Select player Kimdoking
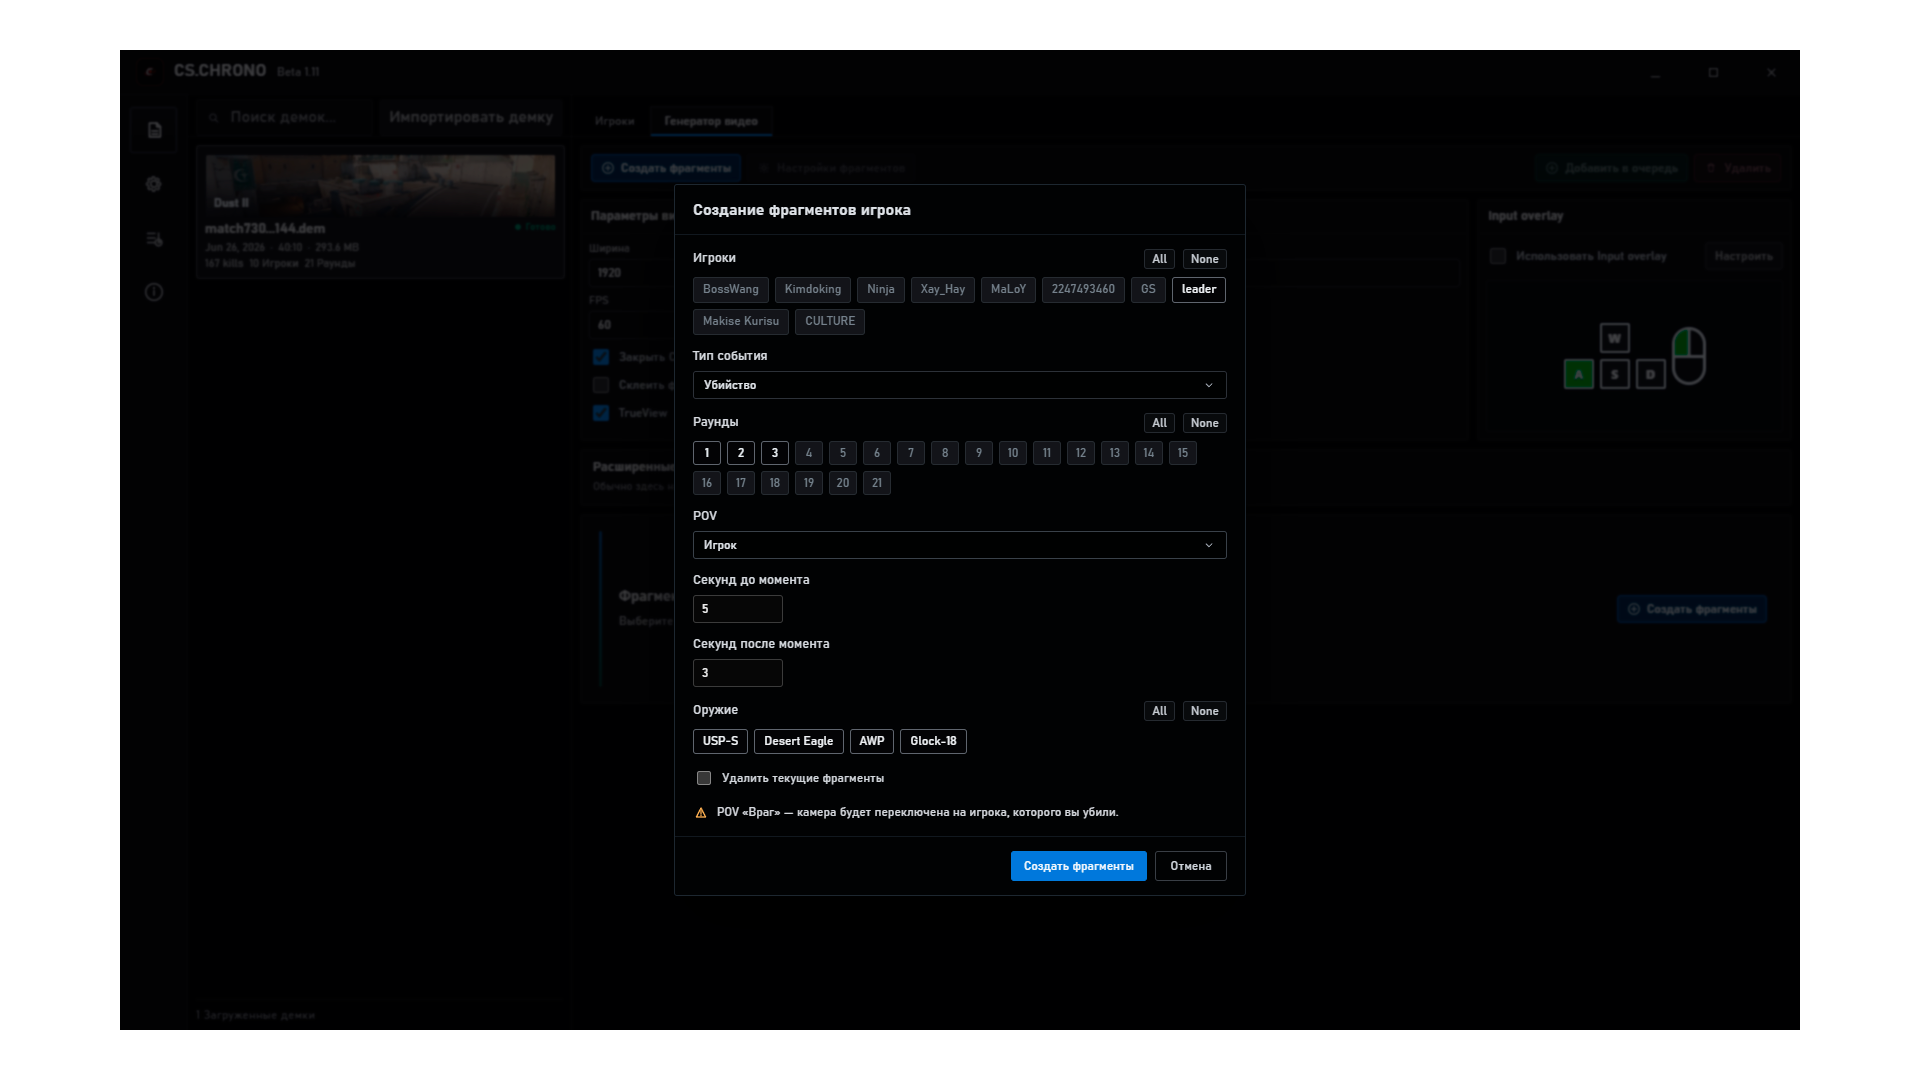Image resolution: width=1920 pixels, height=1080 pixels. tap(812, 290)
